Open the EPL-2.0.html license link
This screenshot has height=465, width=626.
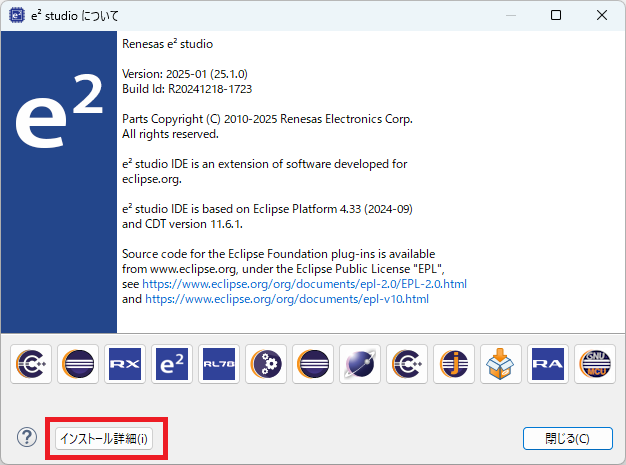click(x=305, y=284)
